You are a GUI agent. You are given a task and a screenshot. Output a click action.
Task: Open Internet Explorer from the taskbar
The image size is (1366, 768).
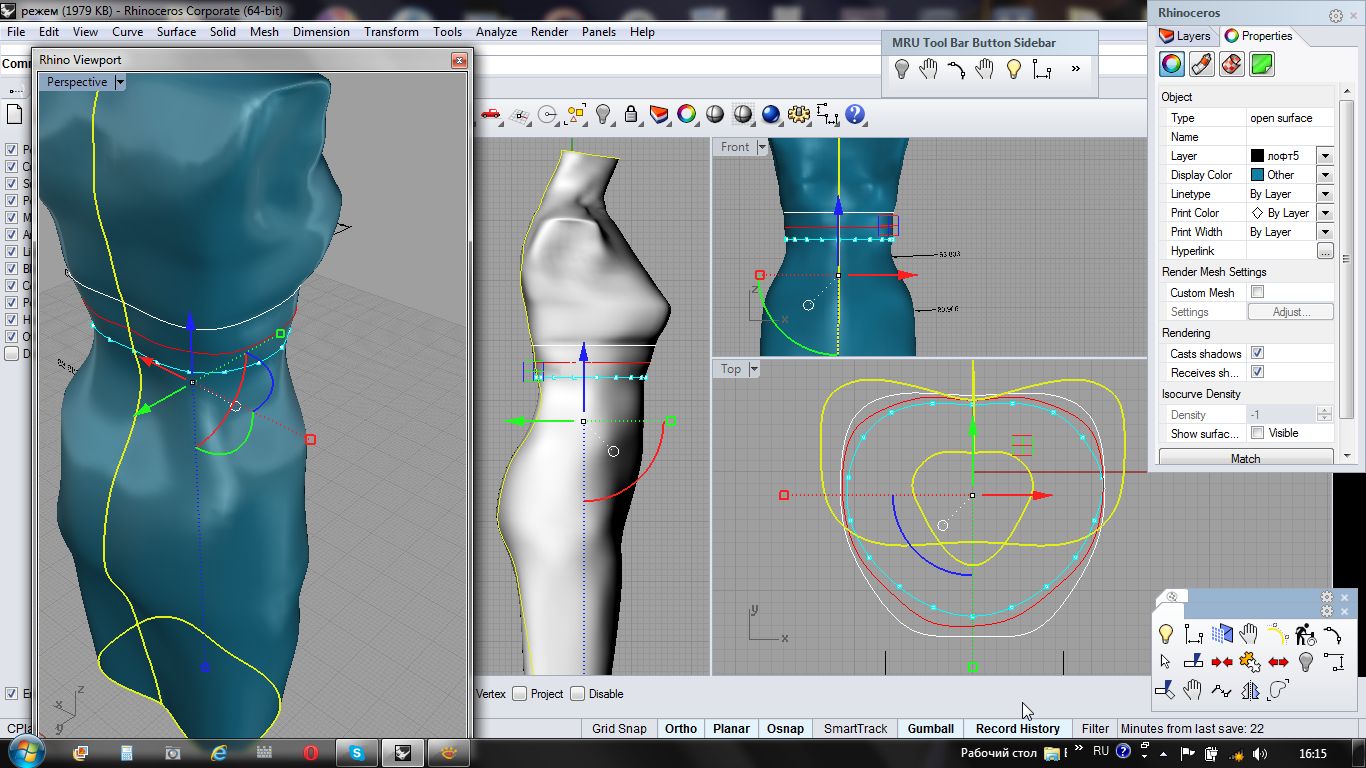pyautogui.click(x=218, y=753)
